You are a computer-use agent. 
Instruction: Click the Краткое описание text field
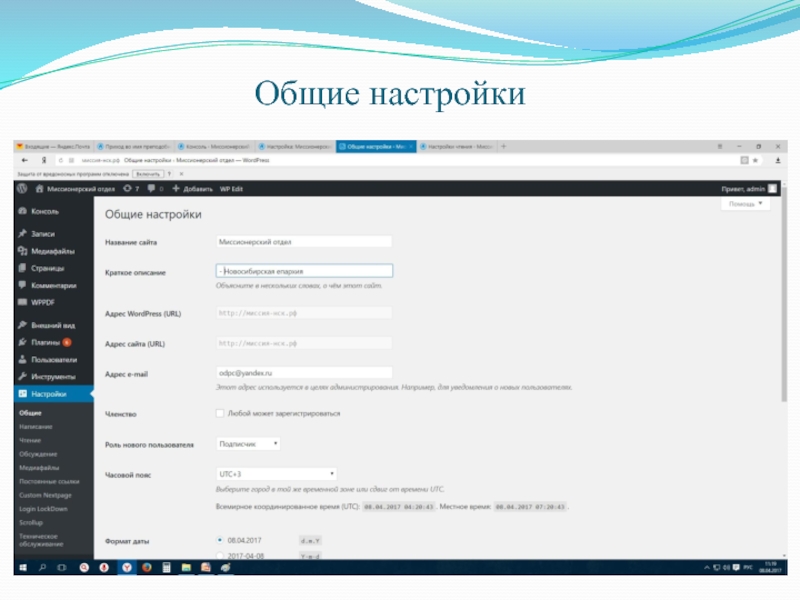pyautogui.click(x=304, y=271)
